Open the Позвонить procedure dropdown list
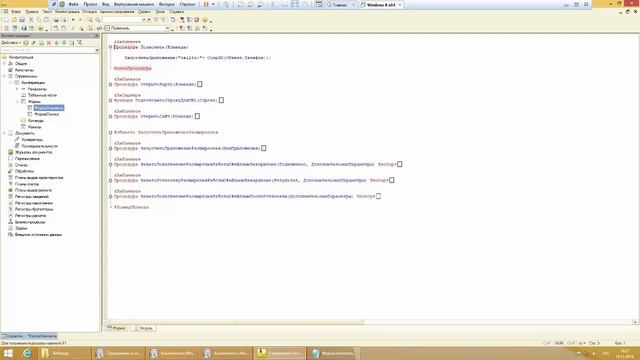This screenshot has width=640, height=360. point(167,28)
